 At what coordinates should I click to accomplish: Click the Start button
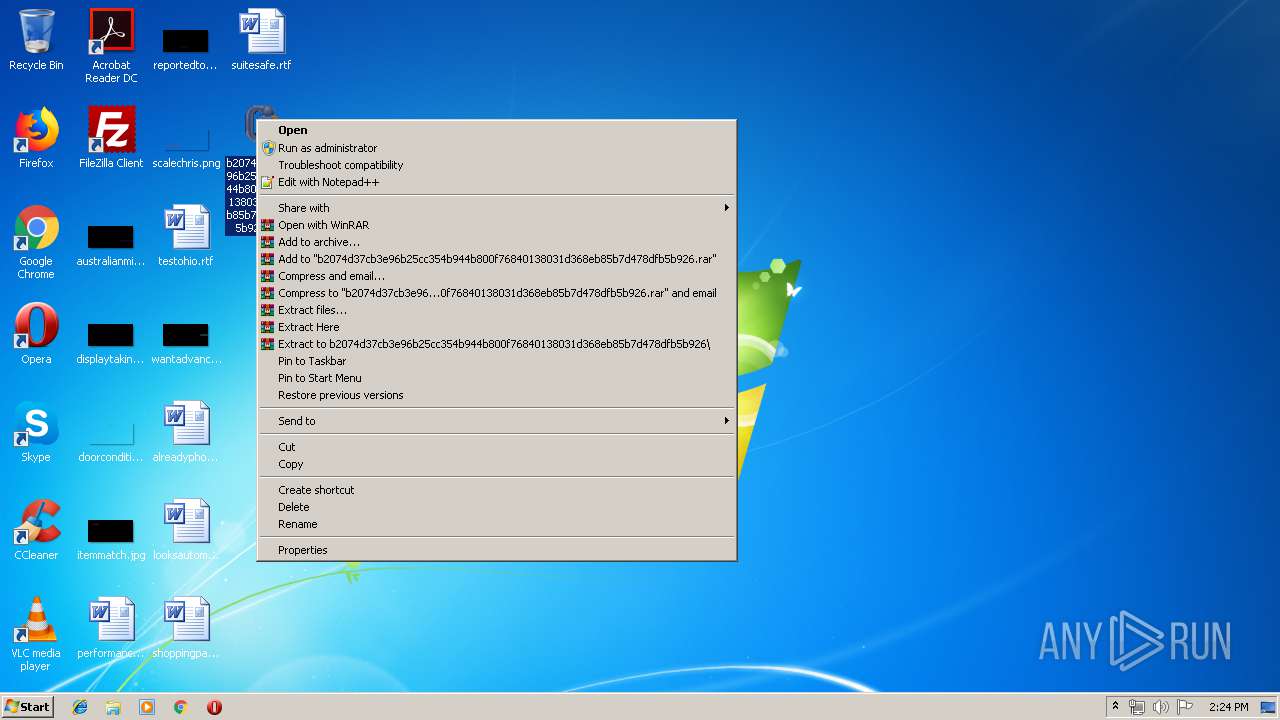[28, 707]
